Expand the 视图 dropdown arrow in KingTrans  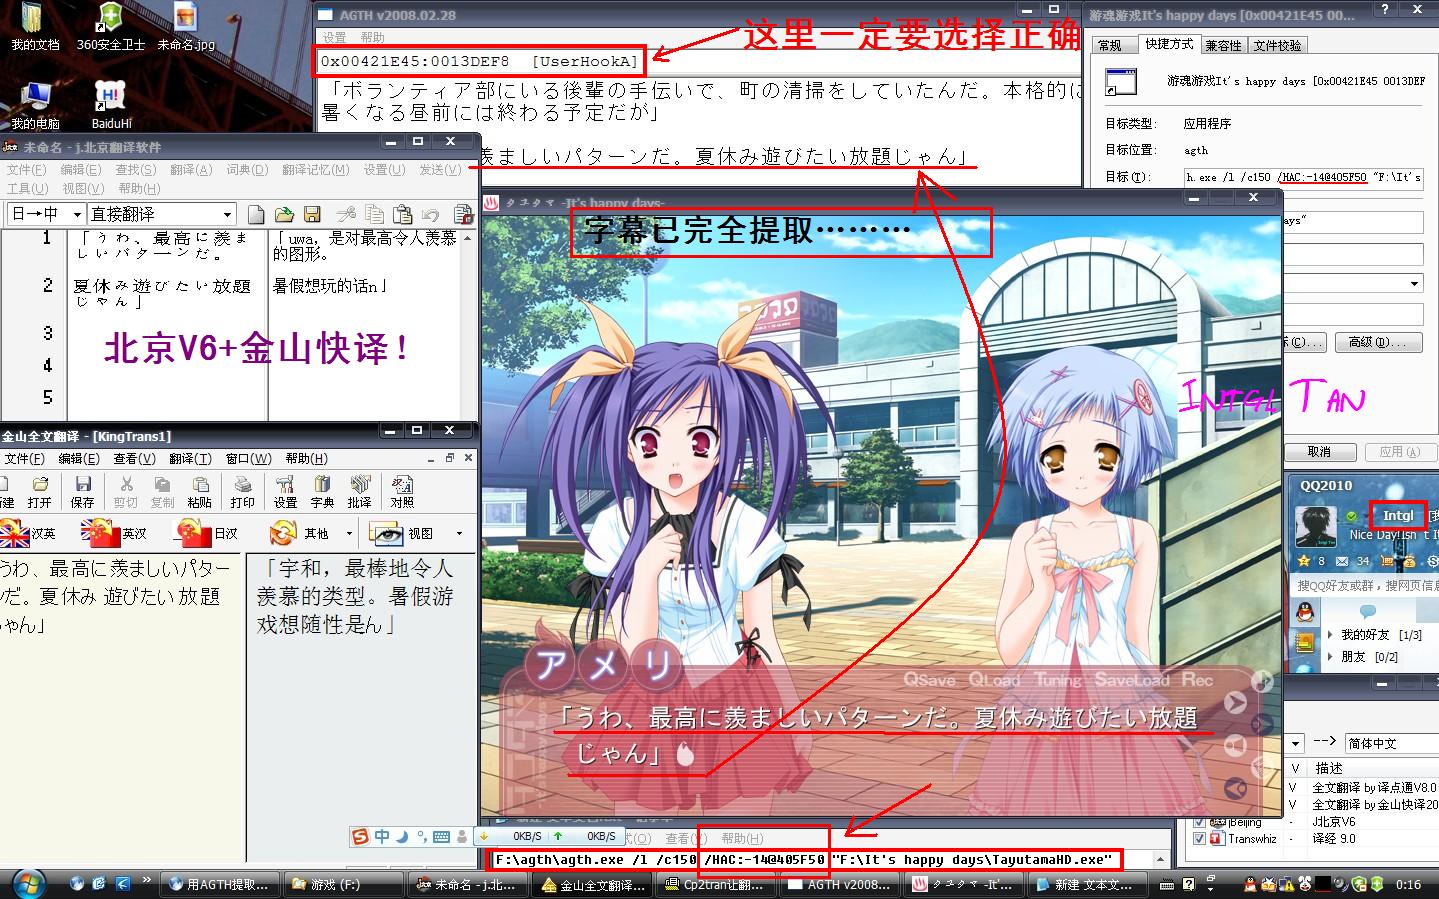459,533
